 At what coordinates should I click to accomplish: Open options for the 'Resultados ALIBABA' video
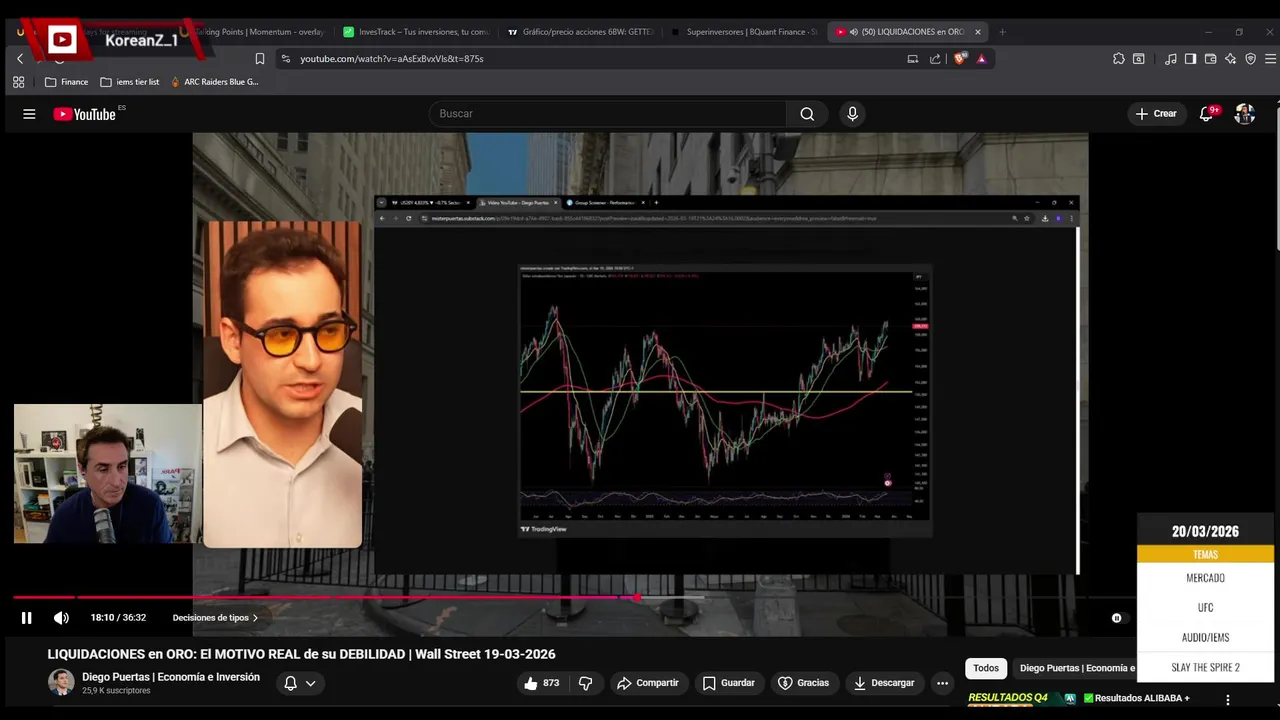pyautogui.click(x=1228, y=700)
